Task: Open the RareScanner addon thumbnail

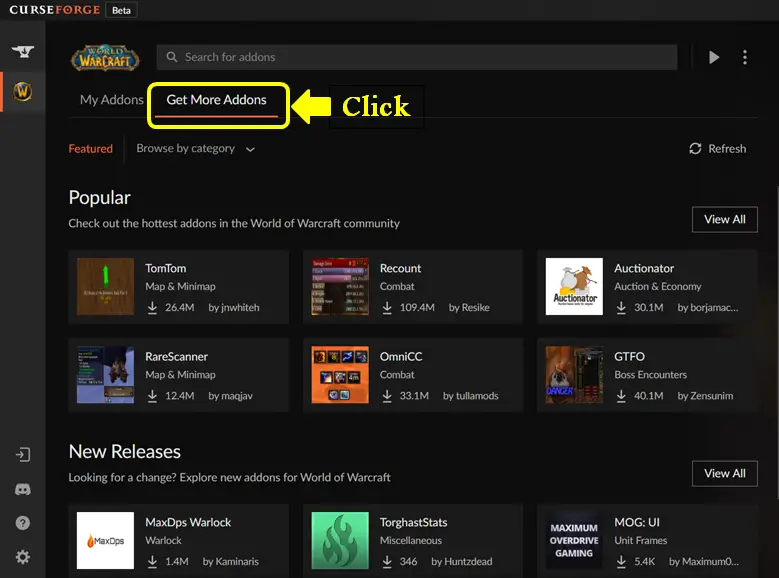Action: (105, 375)
